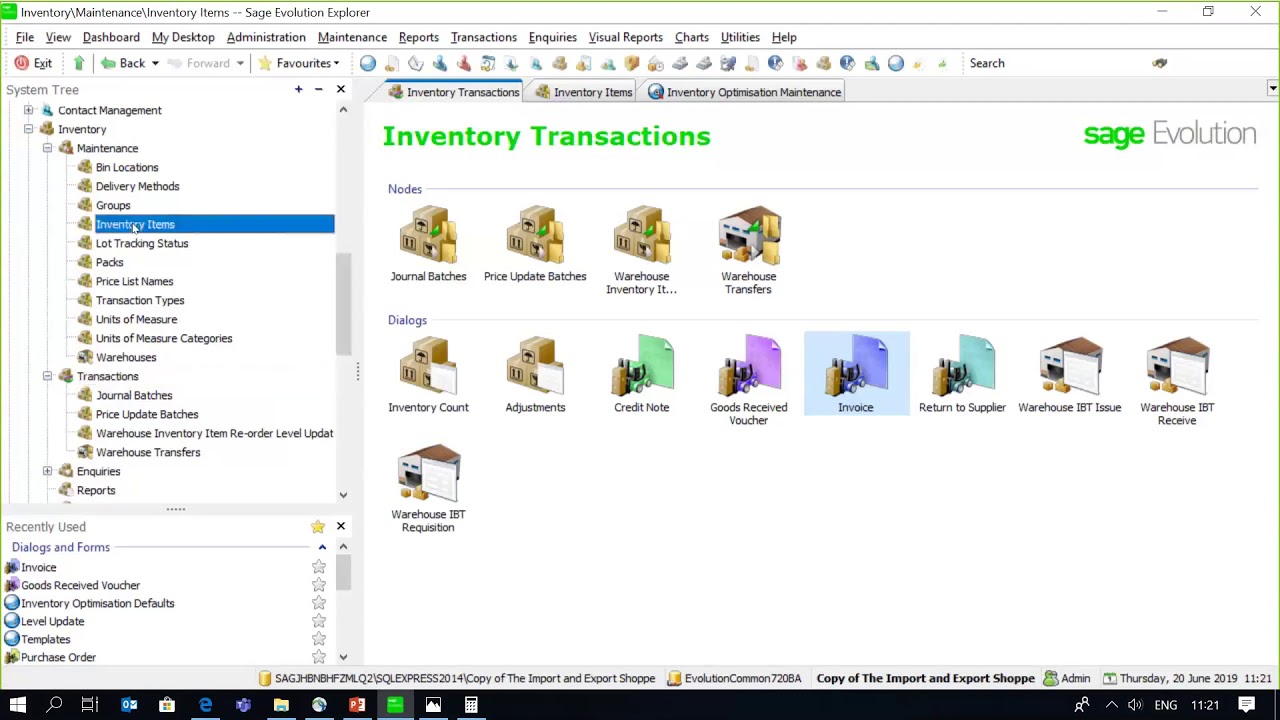Image resolution: width=1280 pixels, height=720 pixels.
Task: Click the System Tree vertical scrollbar thumb
Action: pyautogui.click(x=343, y=304)
